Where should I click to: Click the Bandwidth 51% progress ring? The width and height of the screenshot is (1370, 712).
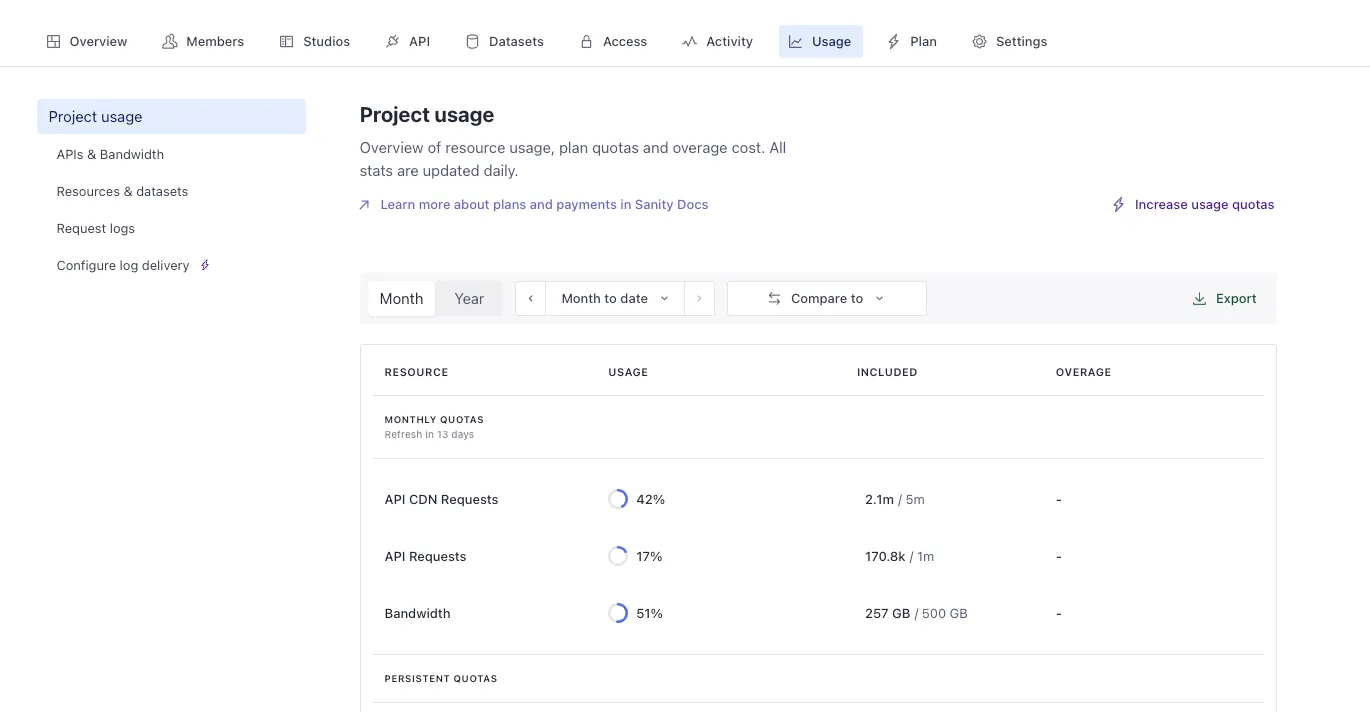point(618,613)
